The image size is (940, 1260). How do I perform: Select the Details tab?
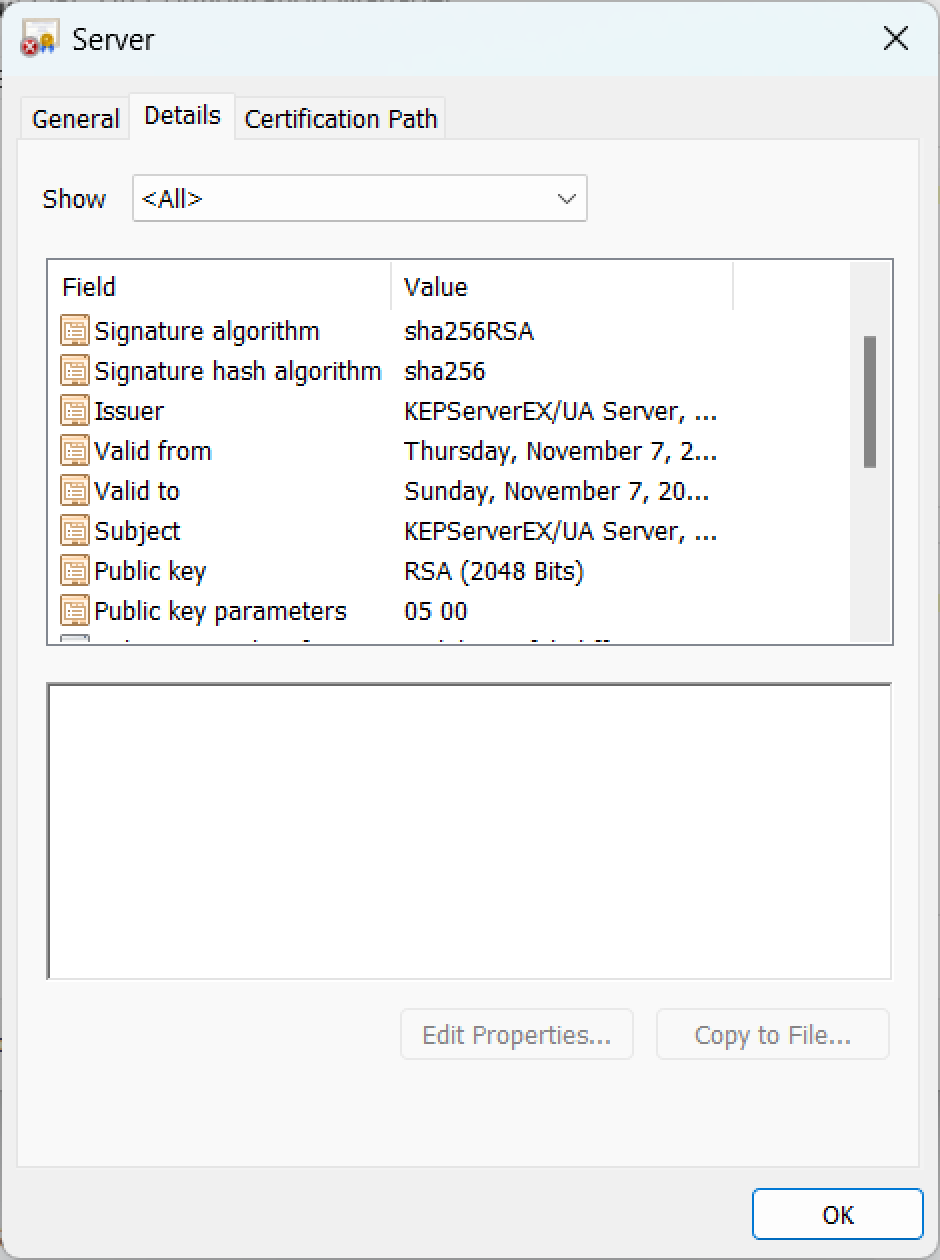click(x=182, y=116)
